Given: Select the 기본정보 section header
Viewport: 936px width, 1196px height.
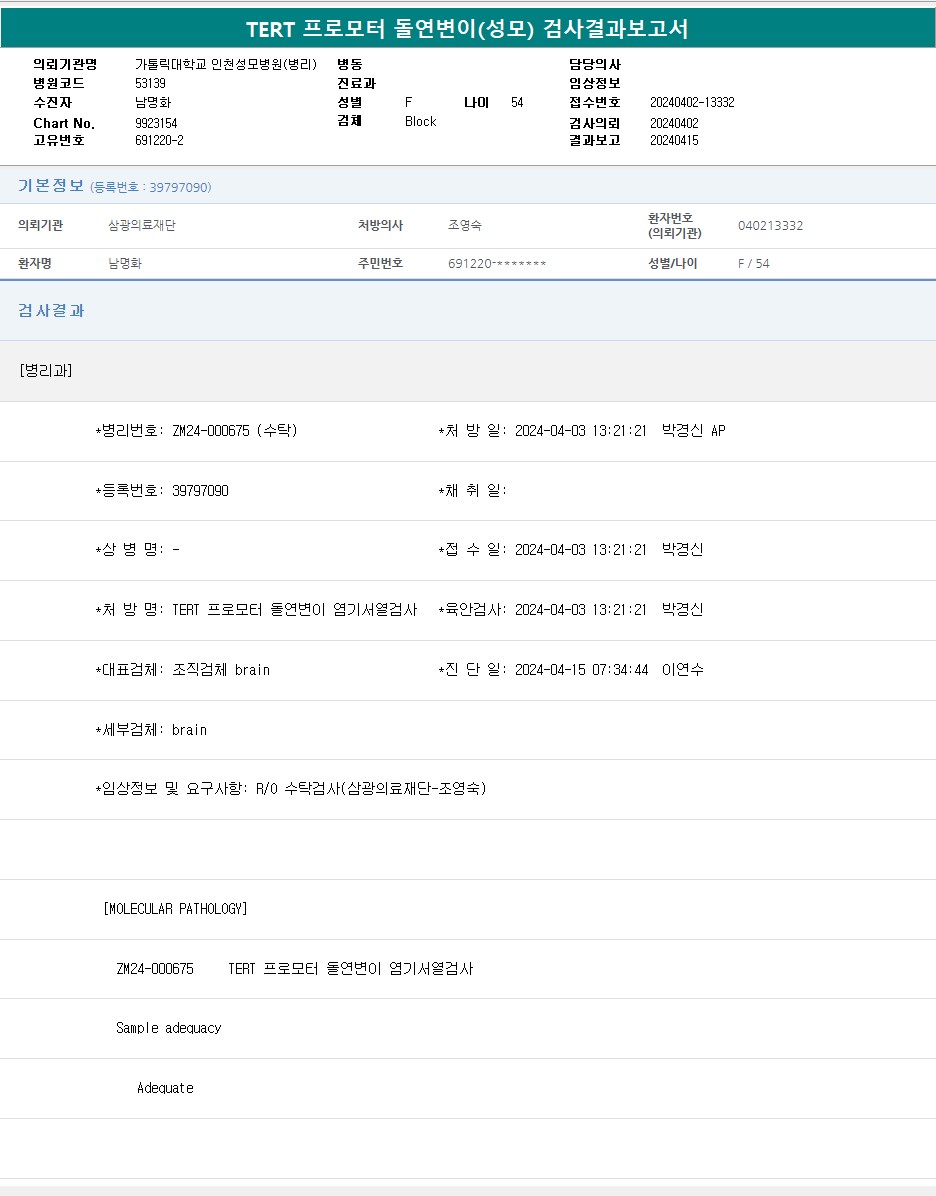Looking at the screenshot, I should pos(51,186).
